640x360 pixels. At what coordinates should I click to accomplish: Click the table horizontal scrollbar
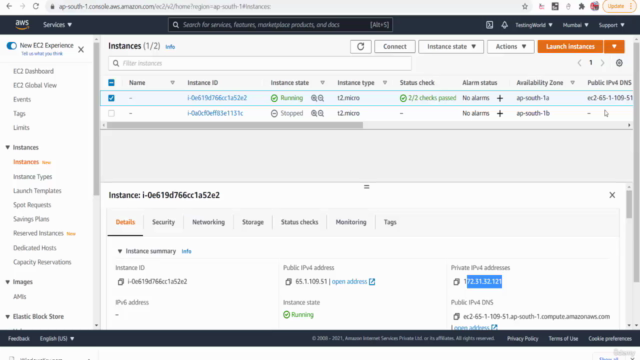[235, 125]
